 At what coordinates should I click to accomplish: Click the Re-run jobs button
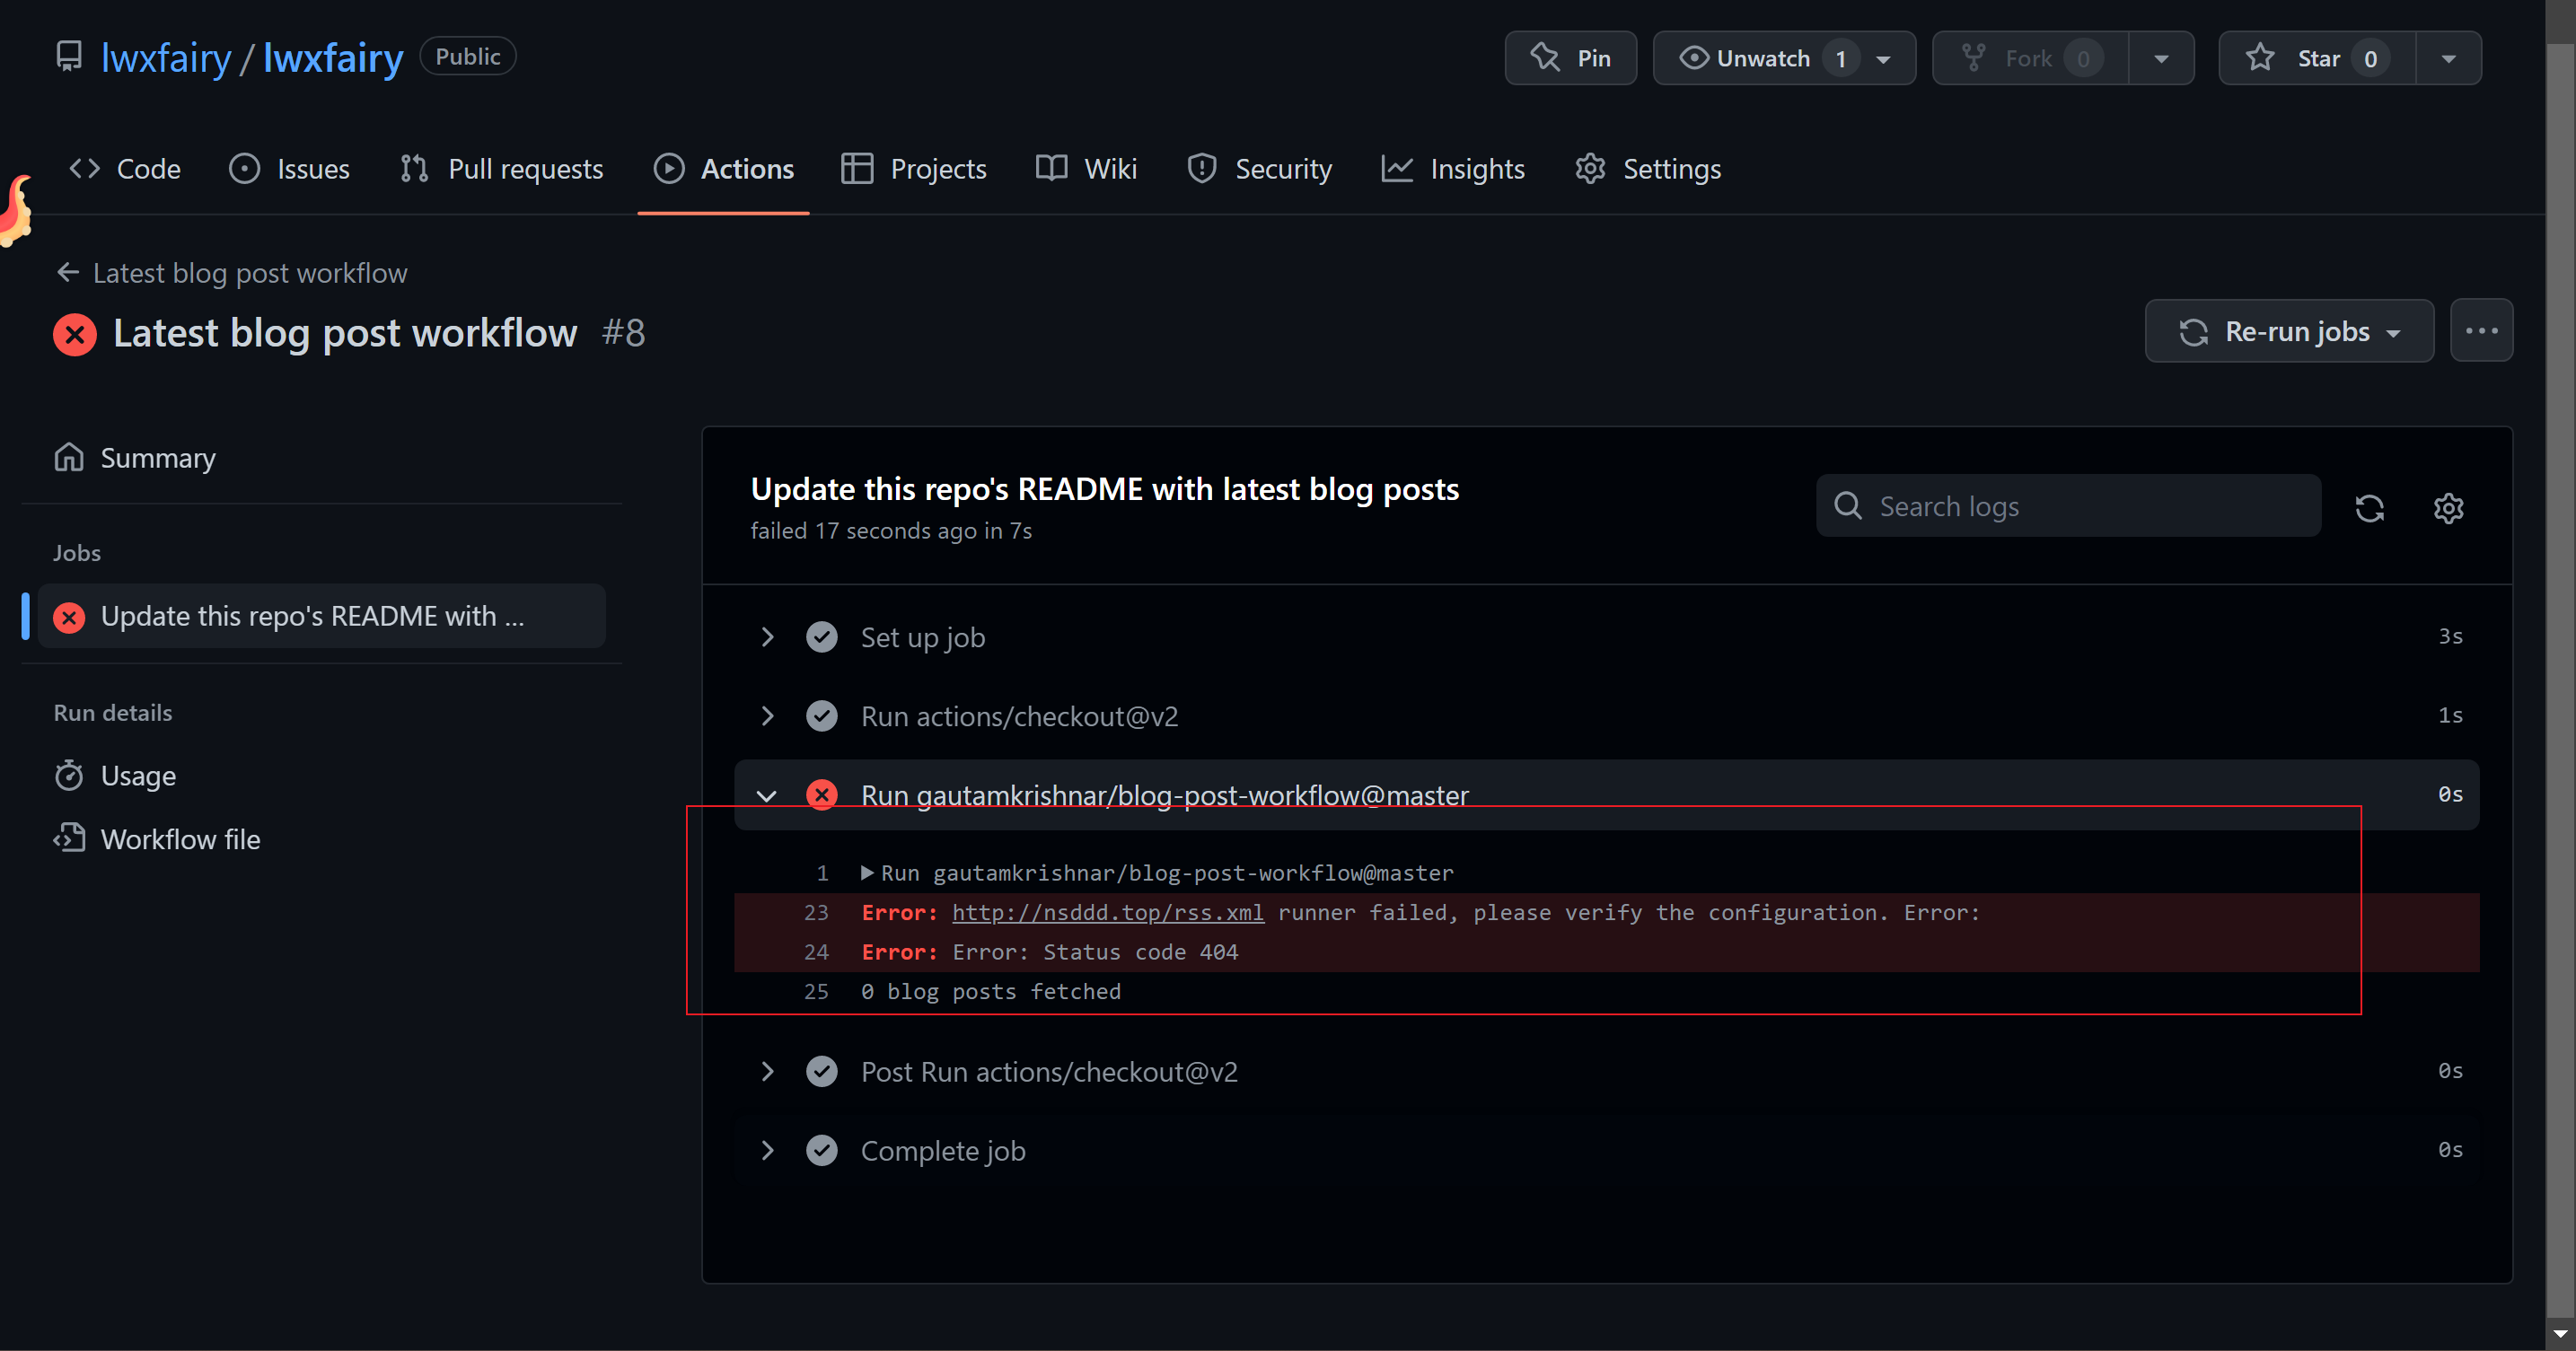[x=2289, y=331]
